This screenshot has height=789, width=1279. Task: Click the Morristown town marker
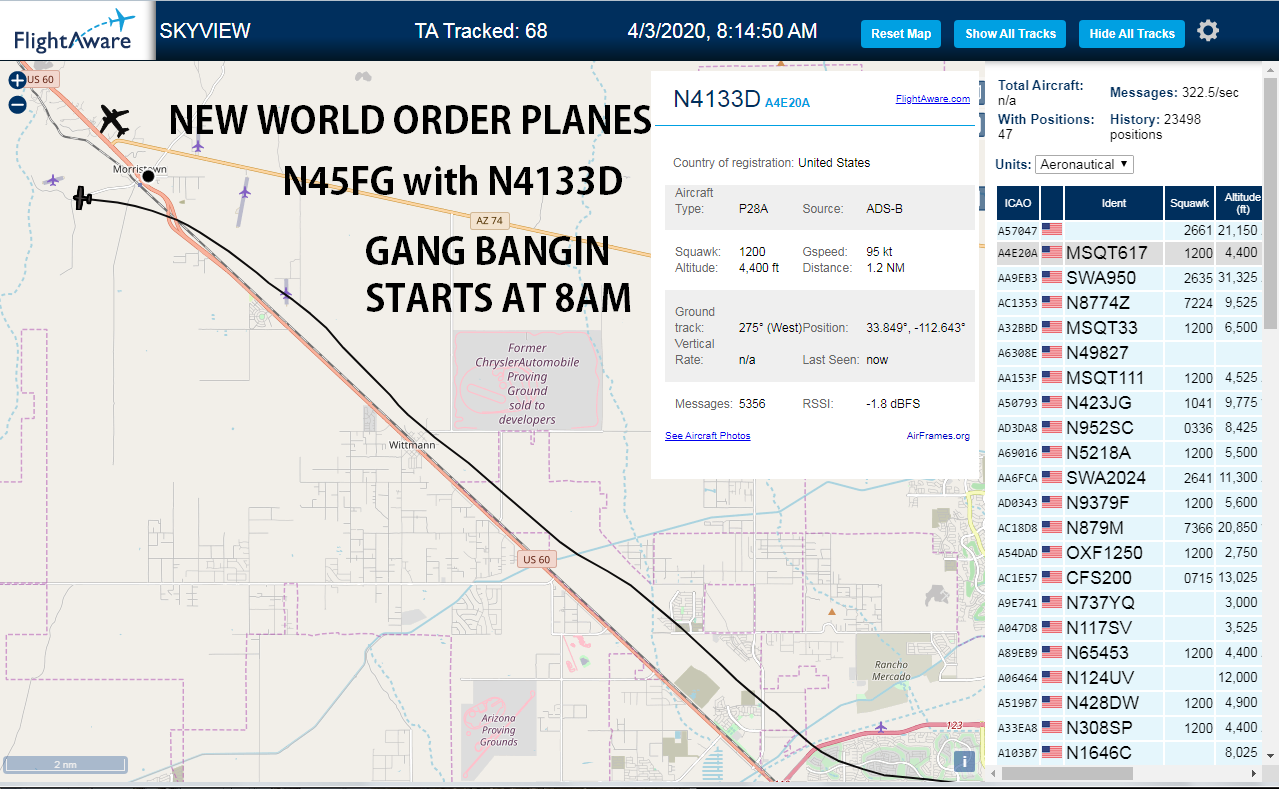point(148,176)
